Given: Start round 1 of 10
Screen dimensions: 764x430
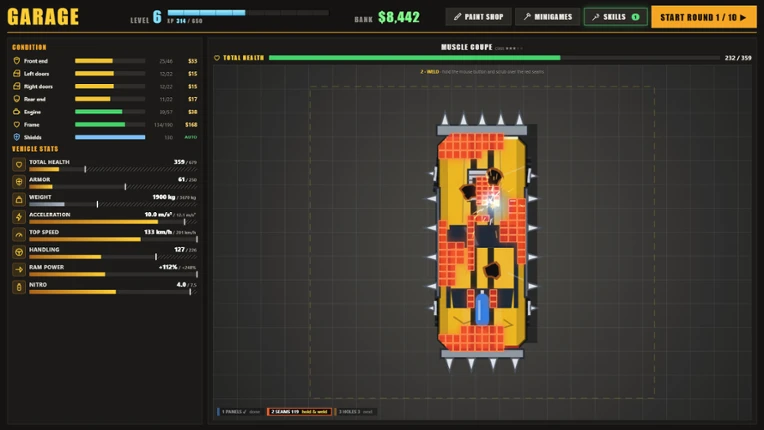Looking at the screenshot, I should click(x=704, y=17).
